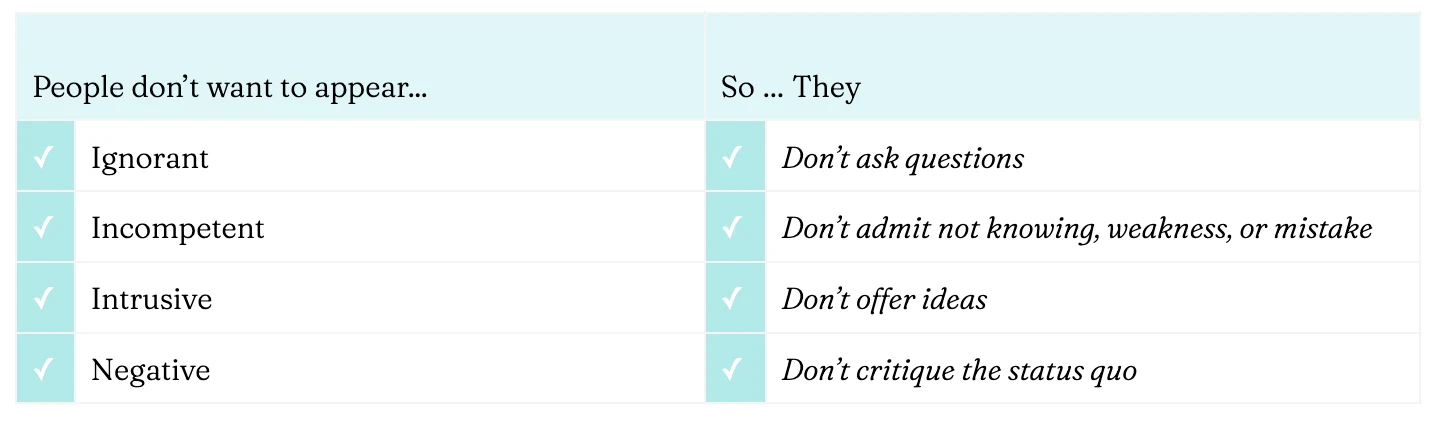Click the checkmark next to Negative
The image size is (1436, 424).
click(43, 370)
